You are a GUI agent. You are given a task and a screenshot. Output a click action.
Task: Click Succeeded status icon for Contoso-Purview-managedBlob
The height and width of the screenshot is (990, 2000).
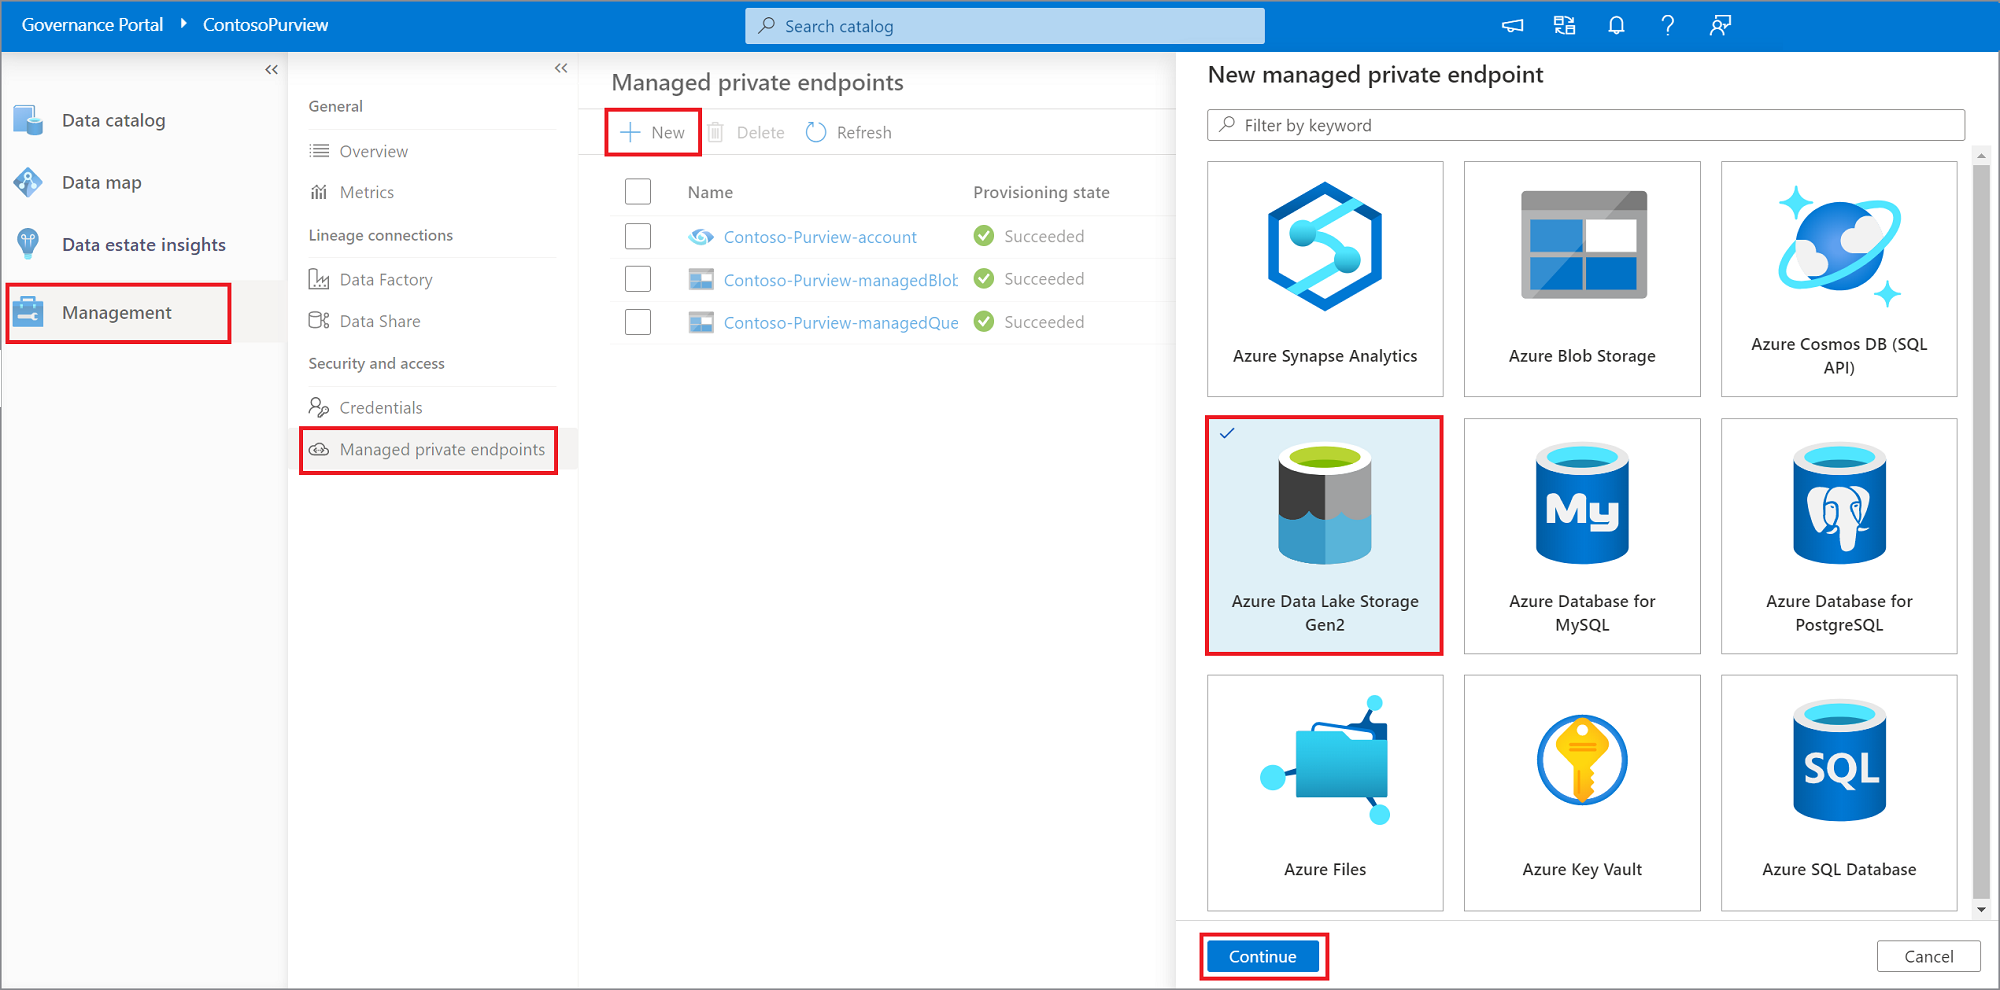point(984,278)
